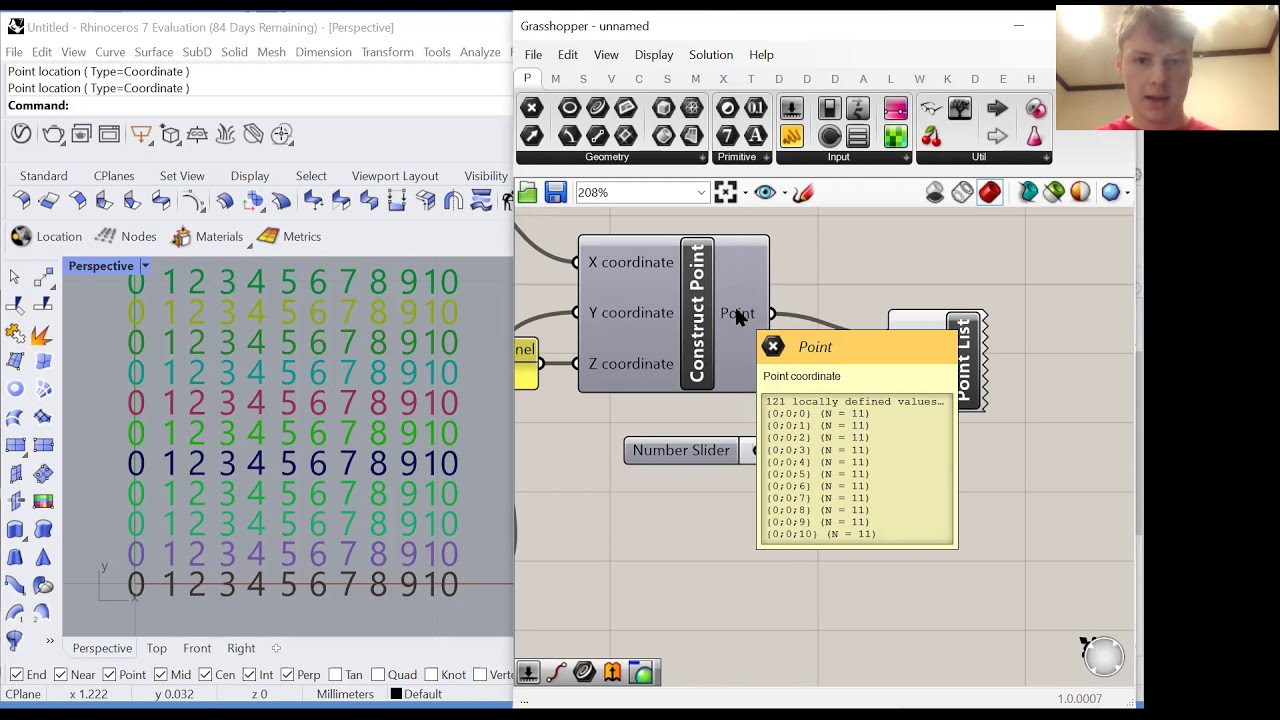Click the Location globe icon
This screenshot has height=720, width=1280.
21,237
